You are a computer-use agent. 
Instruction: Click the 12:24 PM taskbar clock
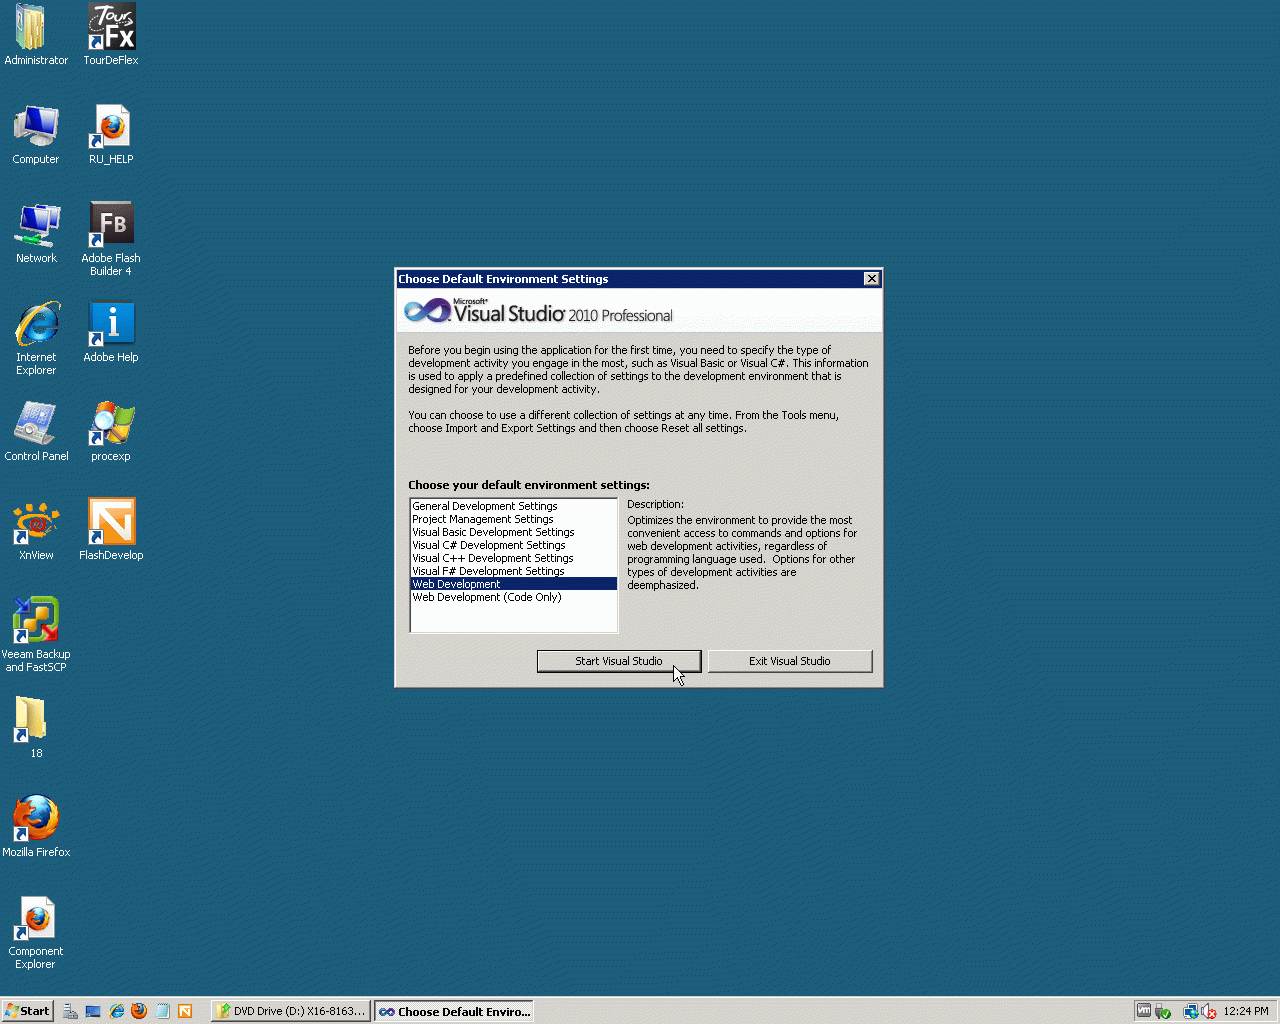(x=1246, y=1011)
